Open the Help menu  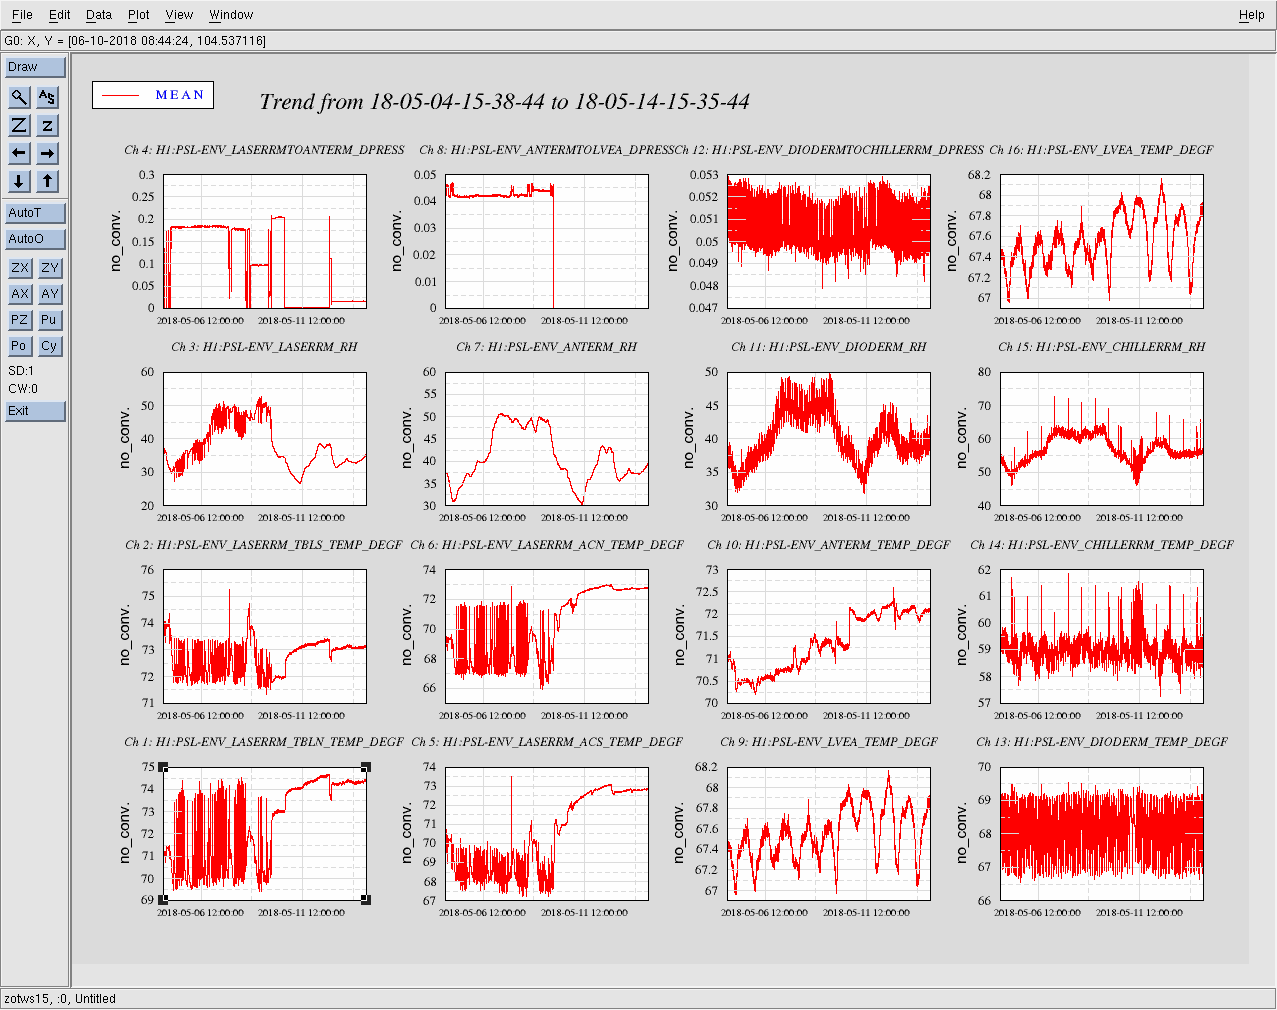tap(1251, 15)
